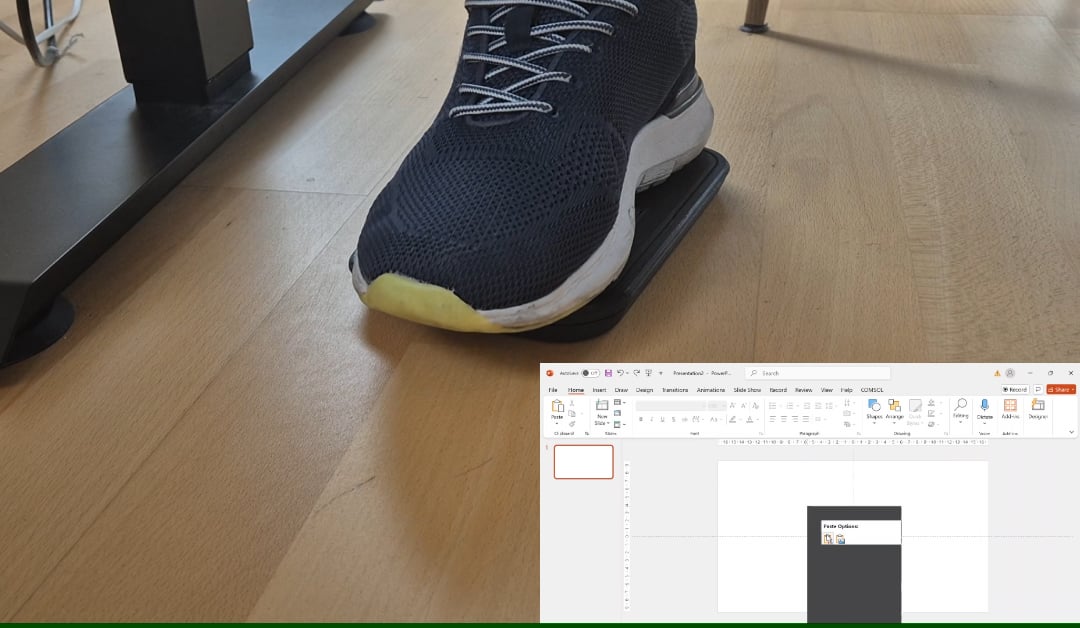Select the first slide thumbnail
This screenshot has width=1080, height=628.
click(x=583, y=461)
